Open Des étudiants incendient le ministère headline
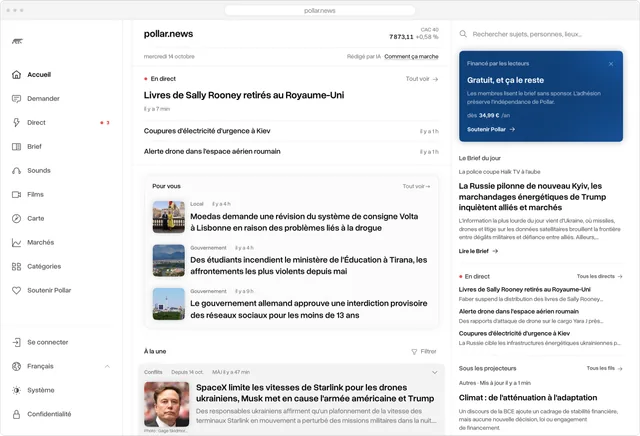Viewport: 640px width, 436px height. 309,265
